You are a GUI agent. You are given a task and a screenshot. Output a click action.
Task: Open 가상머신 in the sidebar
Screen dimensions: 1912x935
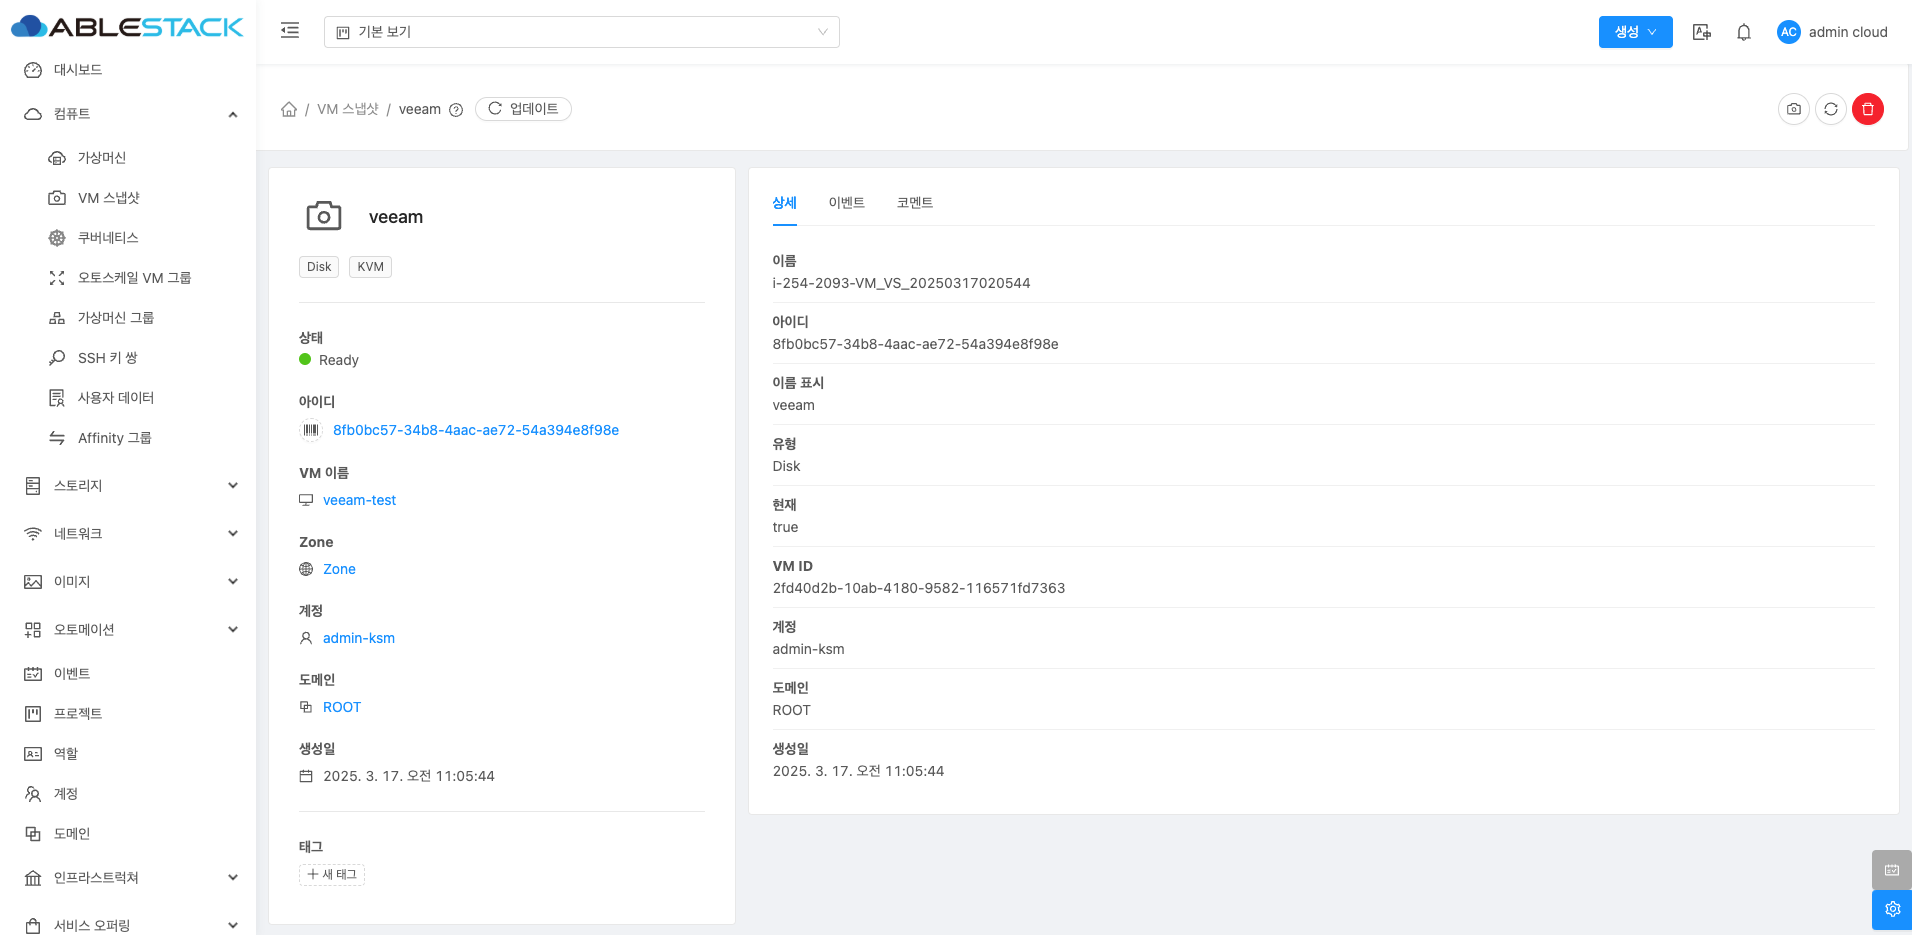click(x=101, y=158)
